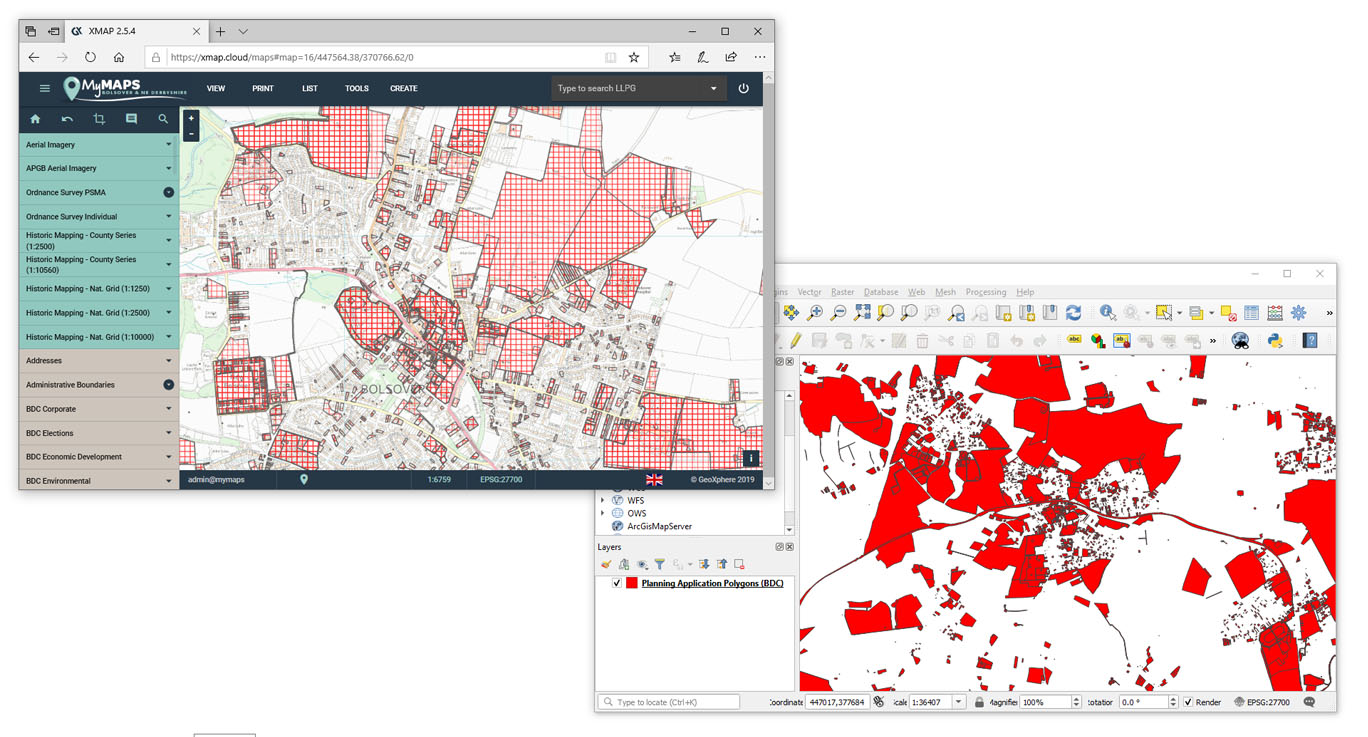
Task: Click the magnifier search icon in MyMaps toolbar
Action: click(163, 119)
